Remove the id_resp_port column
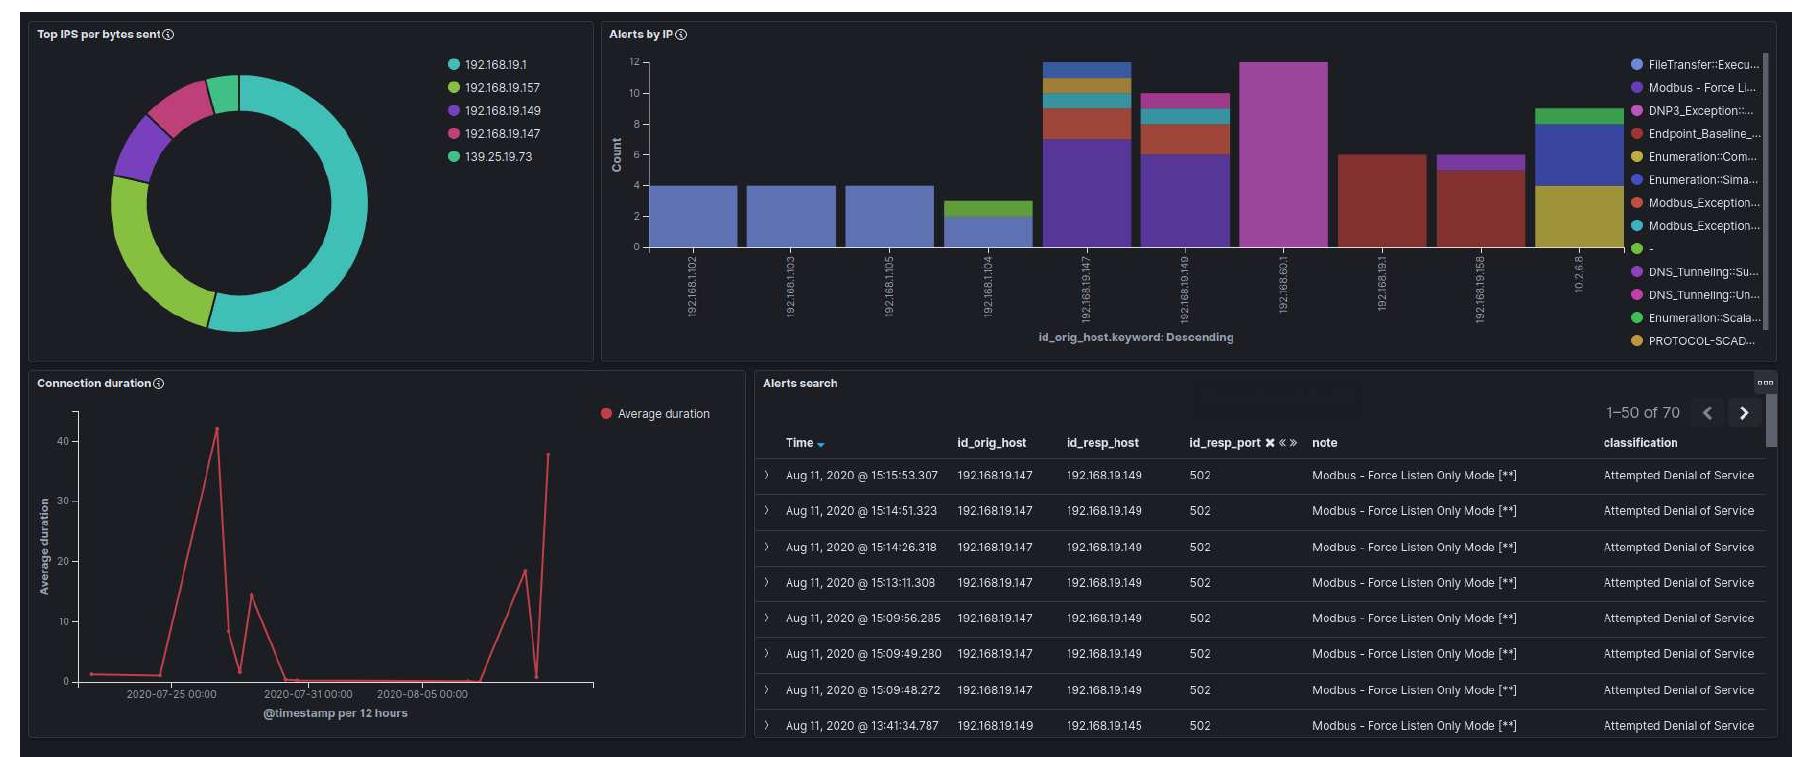Image resolution: width=1795 pixels, height=757 pixels. point(1270,443)
